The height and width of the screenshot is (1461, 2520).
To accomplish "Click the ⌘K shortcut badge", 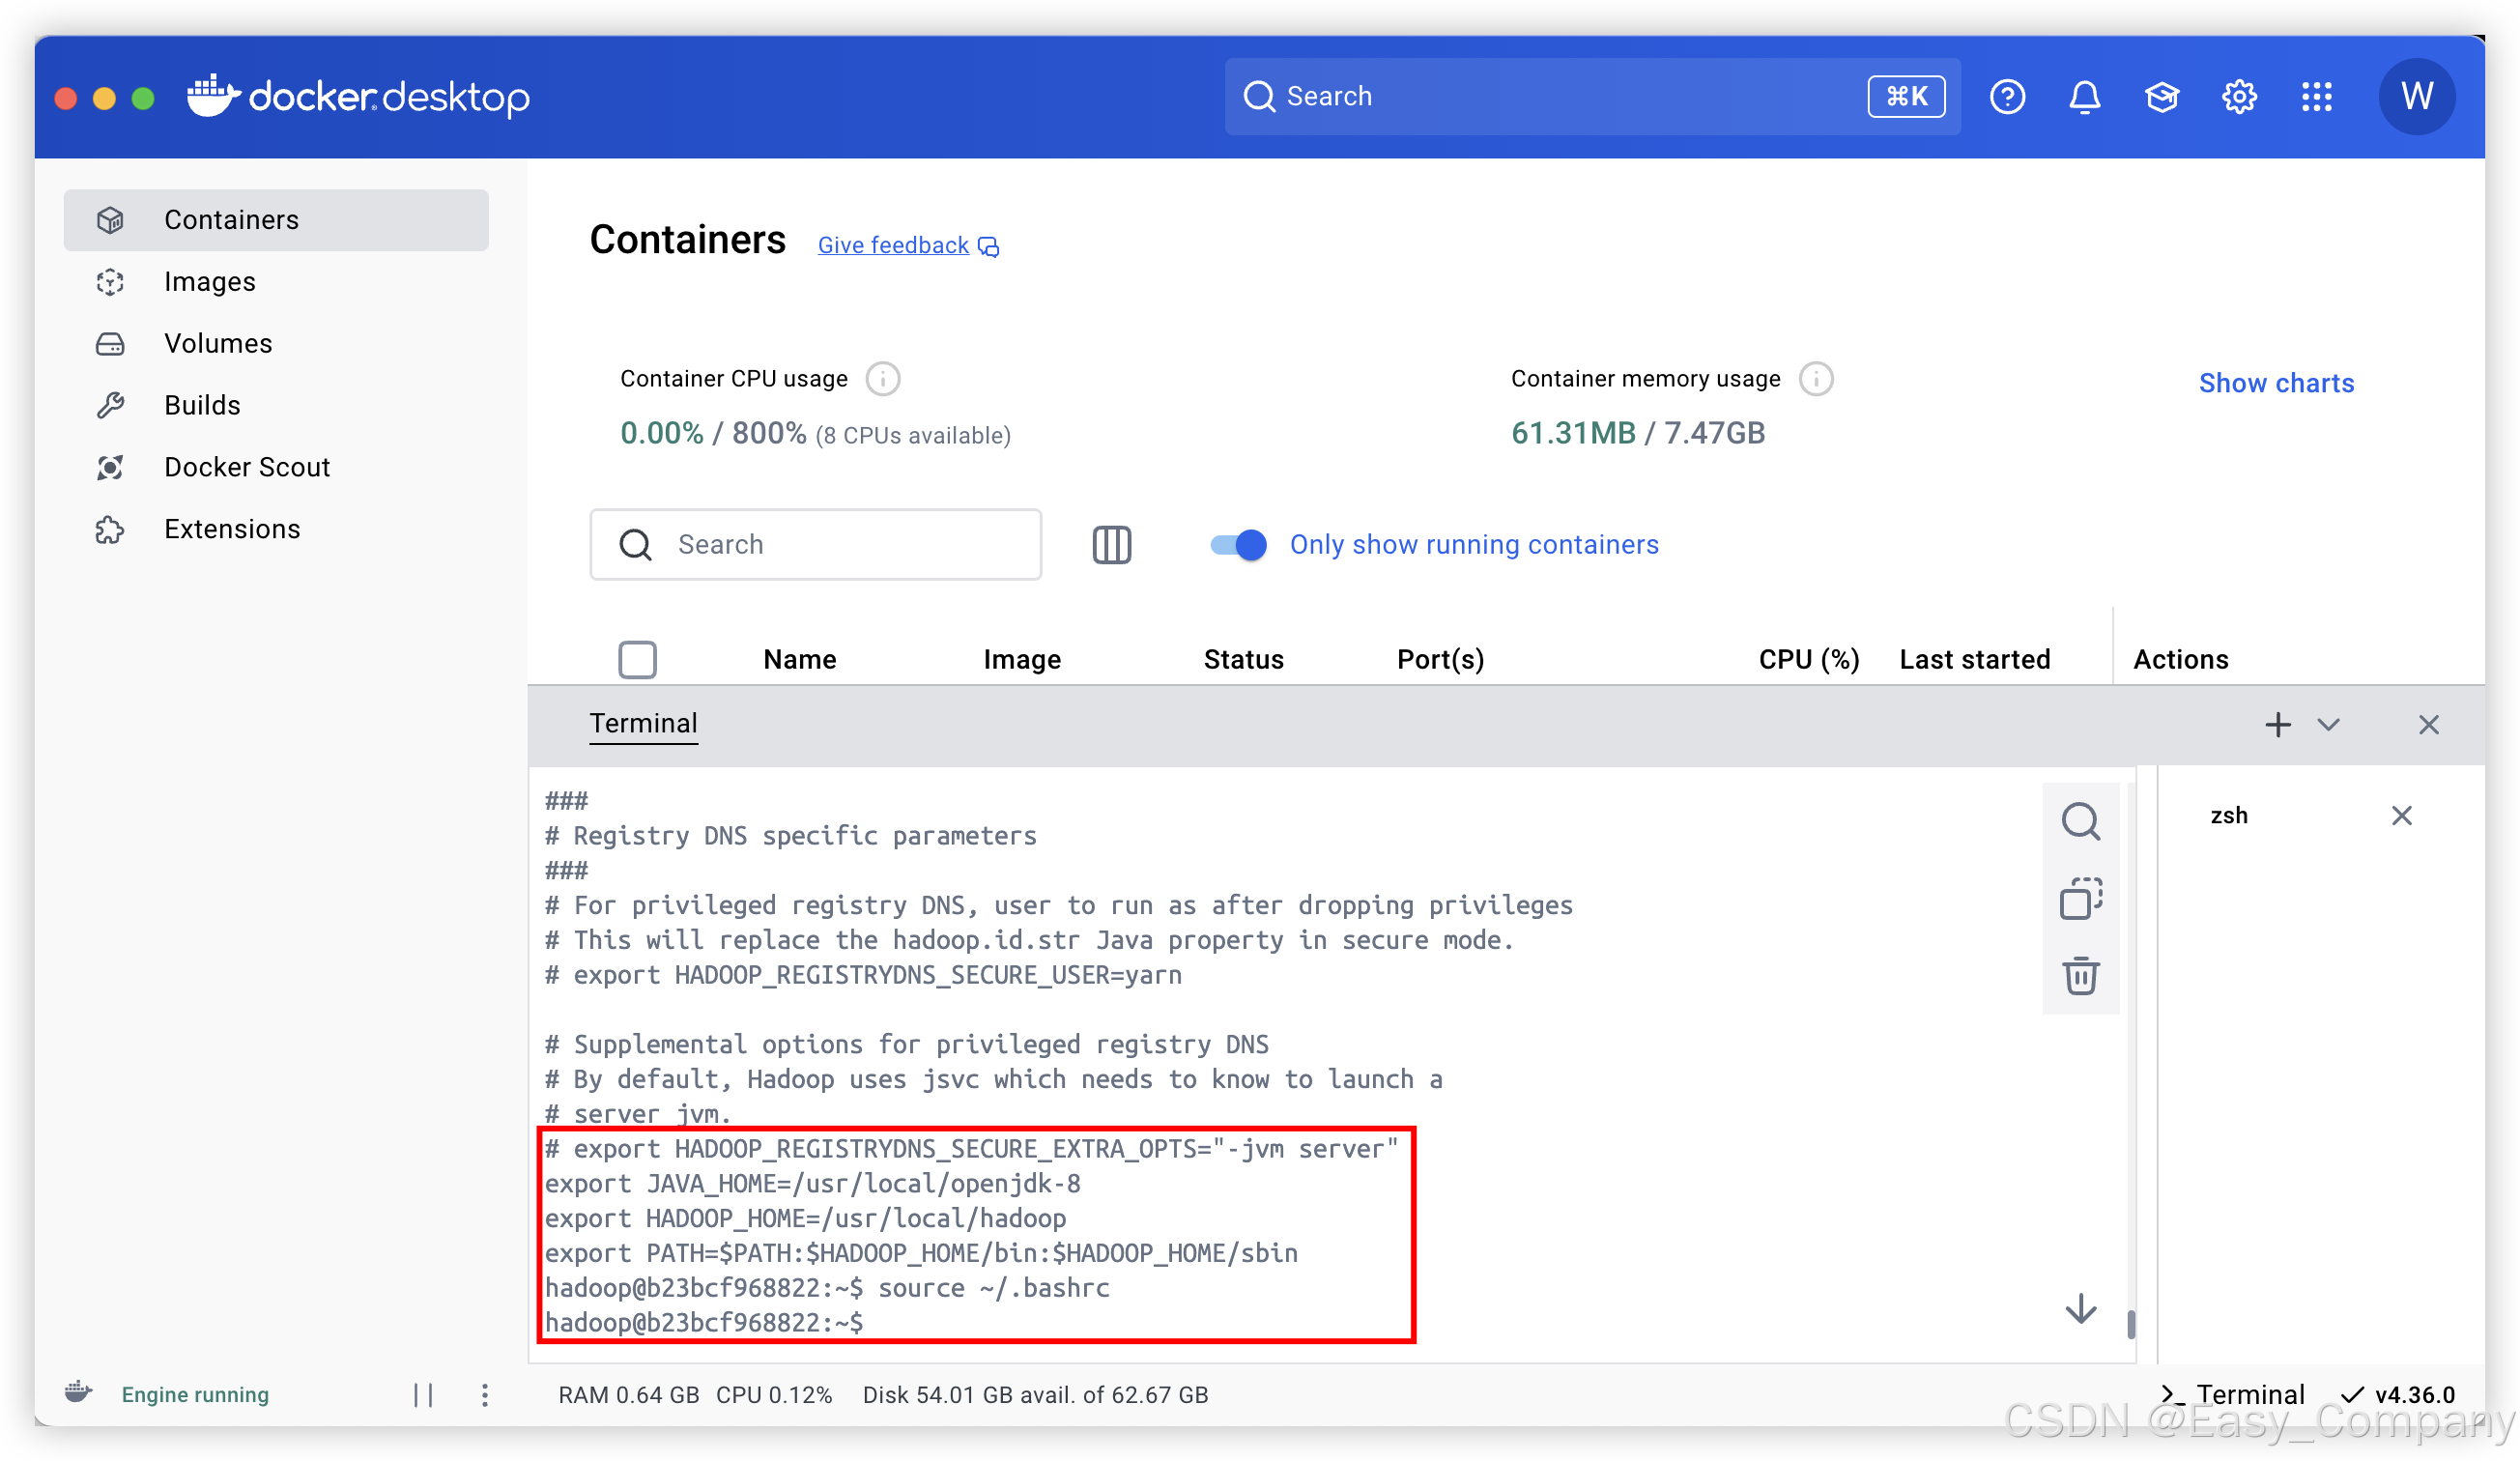I will click(x=1906, y=96).
